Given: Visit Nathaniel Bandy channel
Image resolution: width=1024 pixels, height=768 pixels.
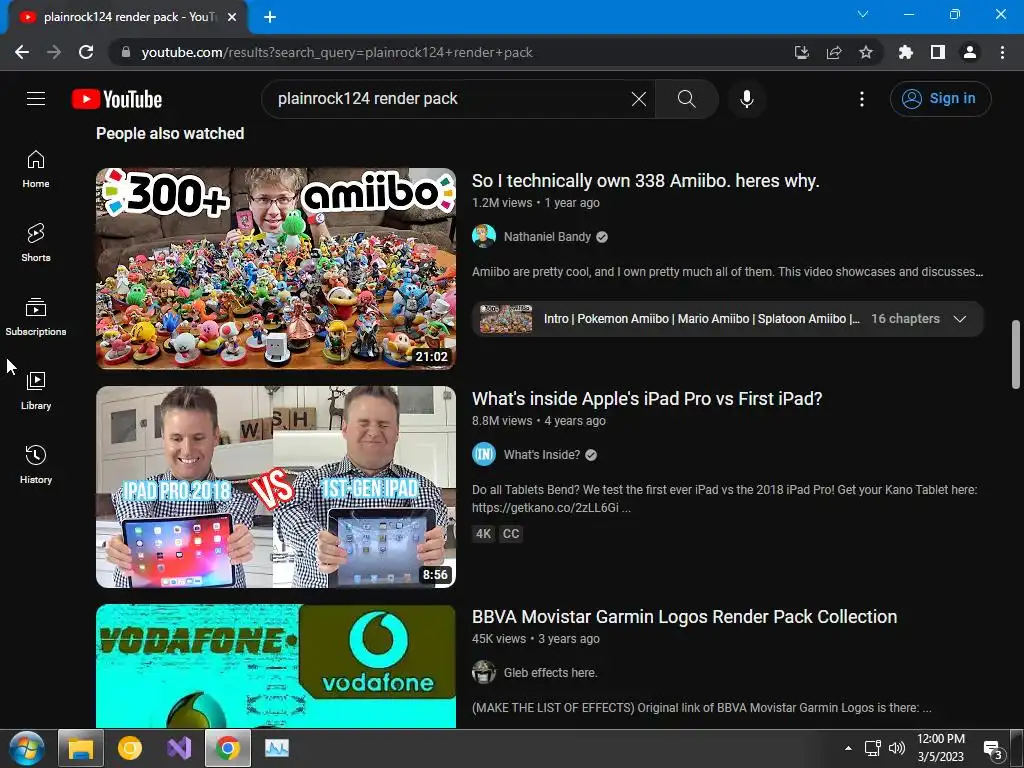Looking at the screenshot, I should (547, 236).
